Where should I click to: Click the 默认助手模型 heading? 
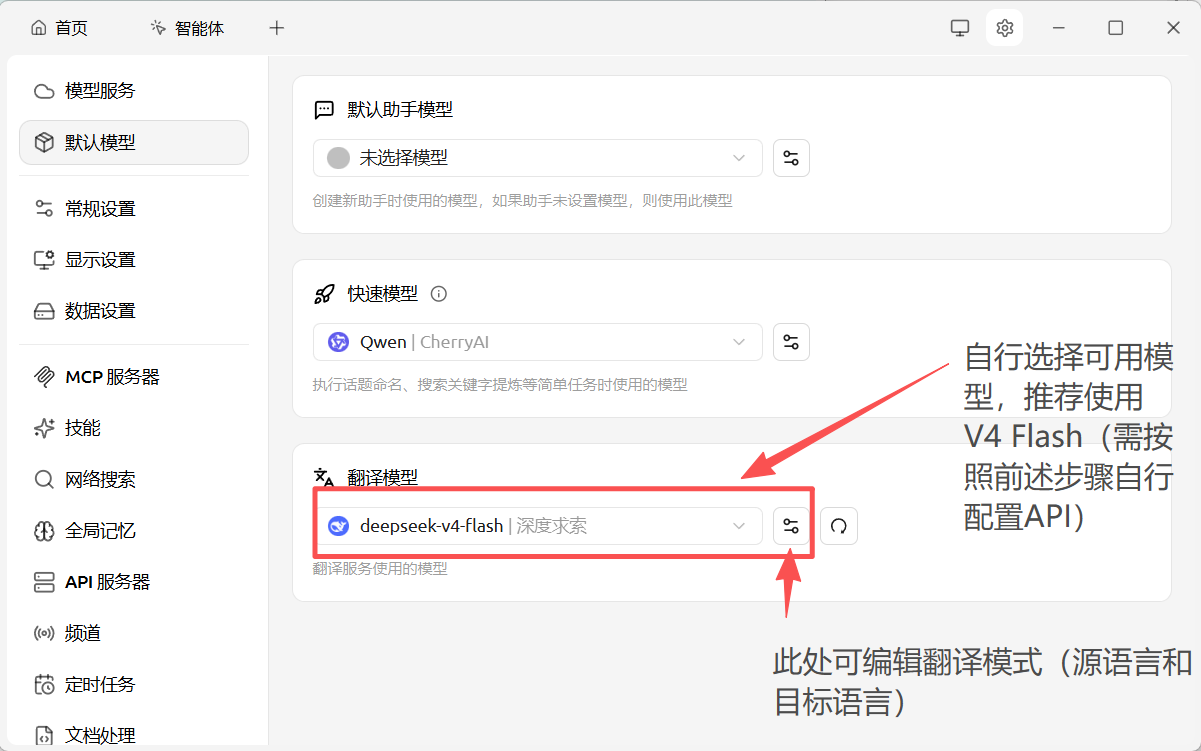pos(400,110)
